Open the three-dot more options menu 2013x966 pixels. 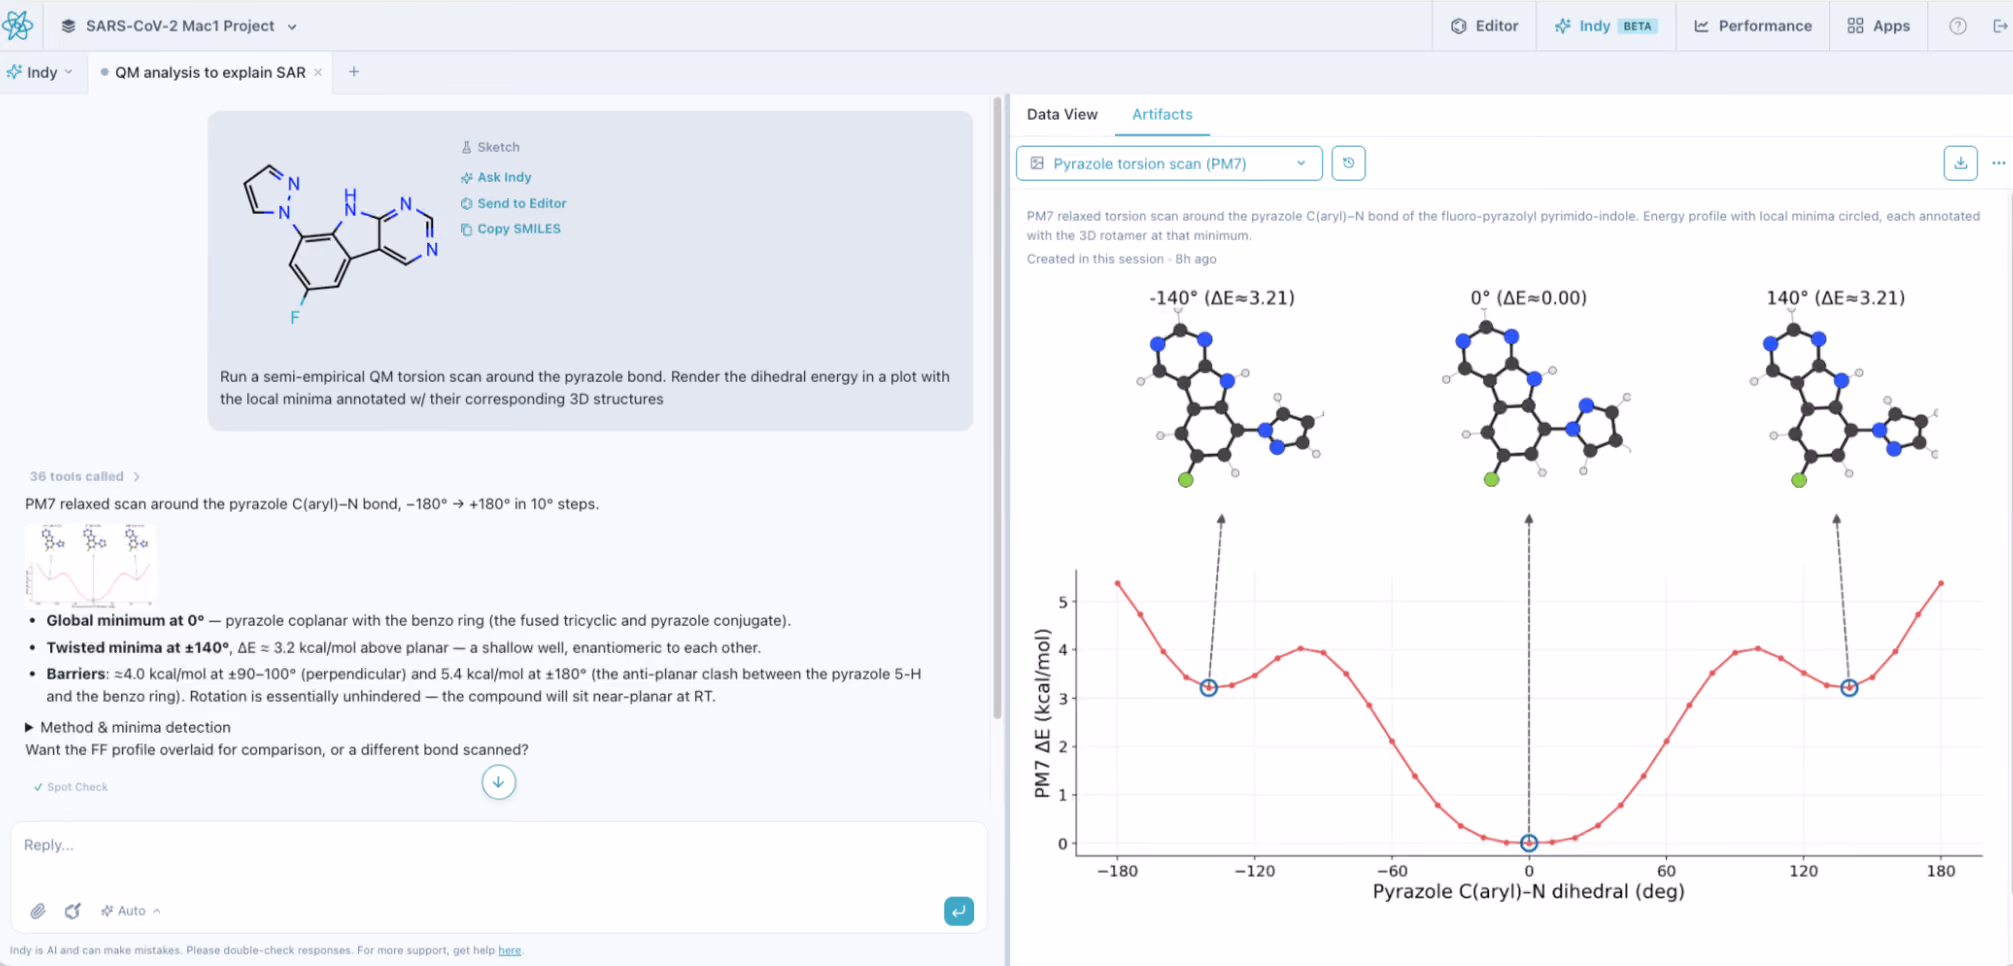point(1998,163)
